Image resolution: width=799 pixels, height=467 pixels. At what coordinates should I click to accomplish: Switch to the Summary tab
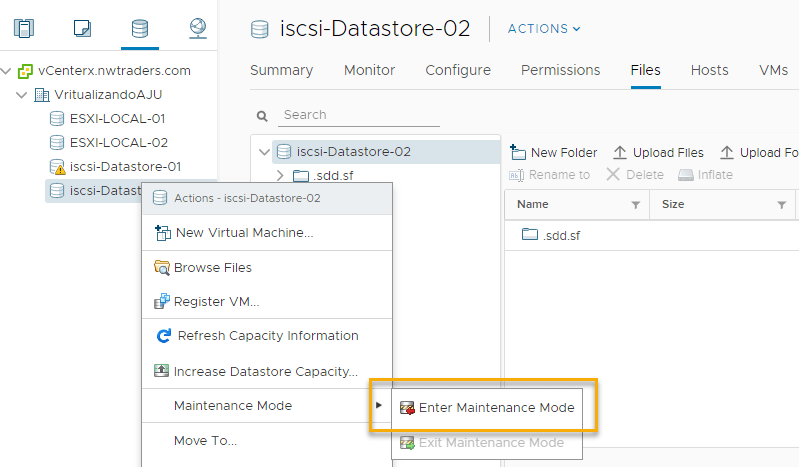(281, 70)
